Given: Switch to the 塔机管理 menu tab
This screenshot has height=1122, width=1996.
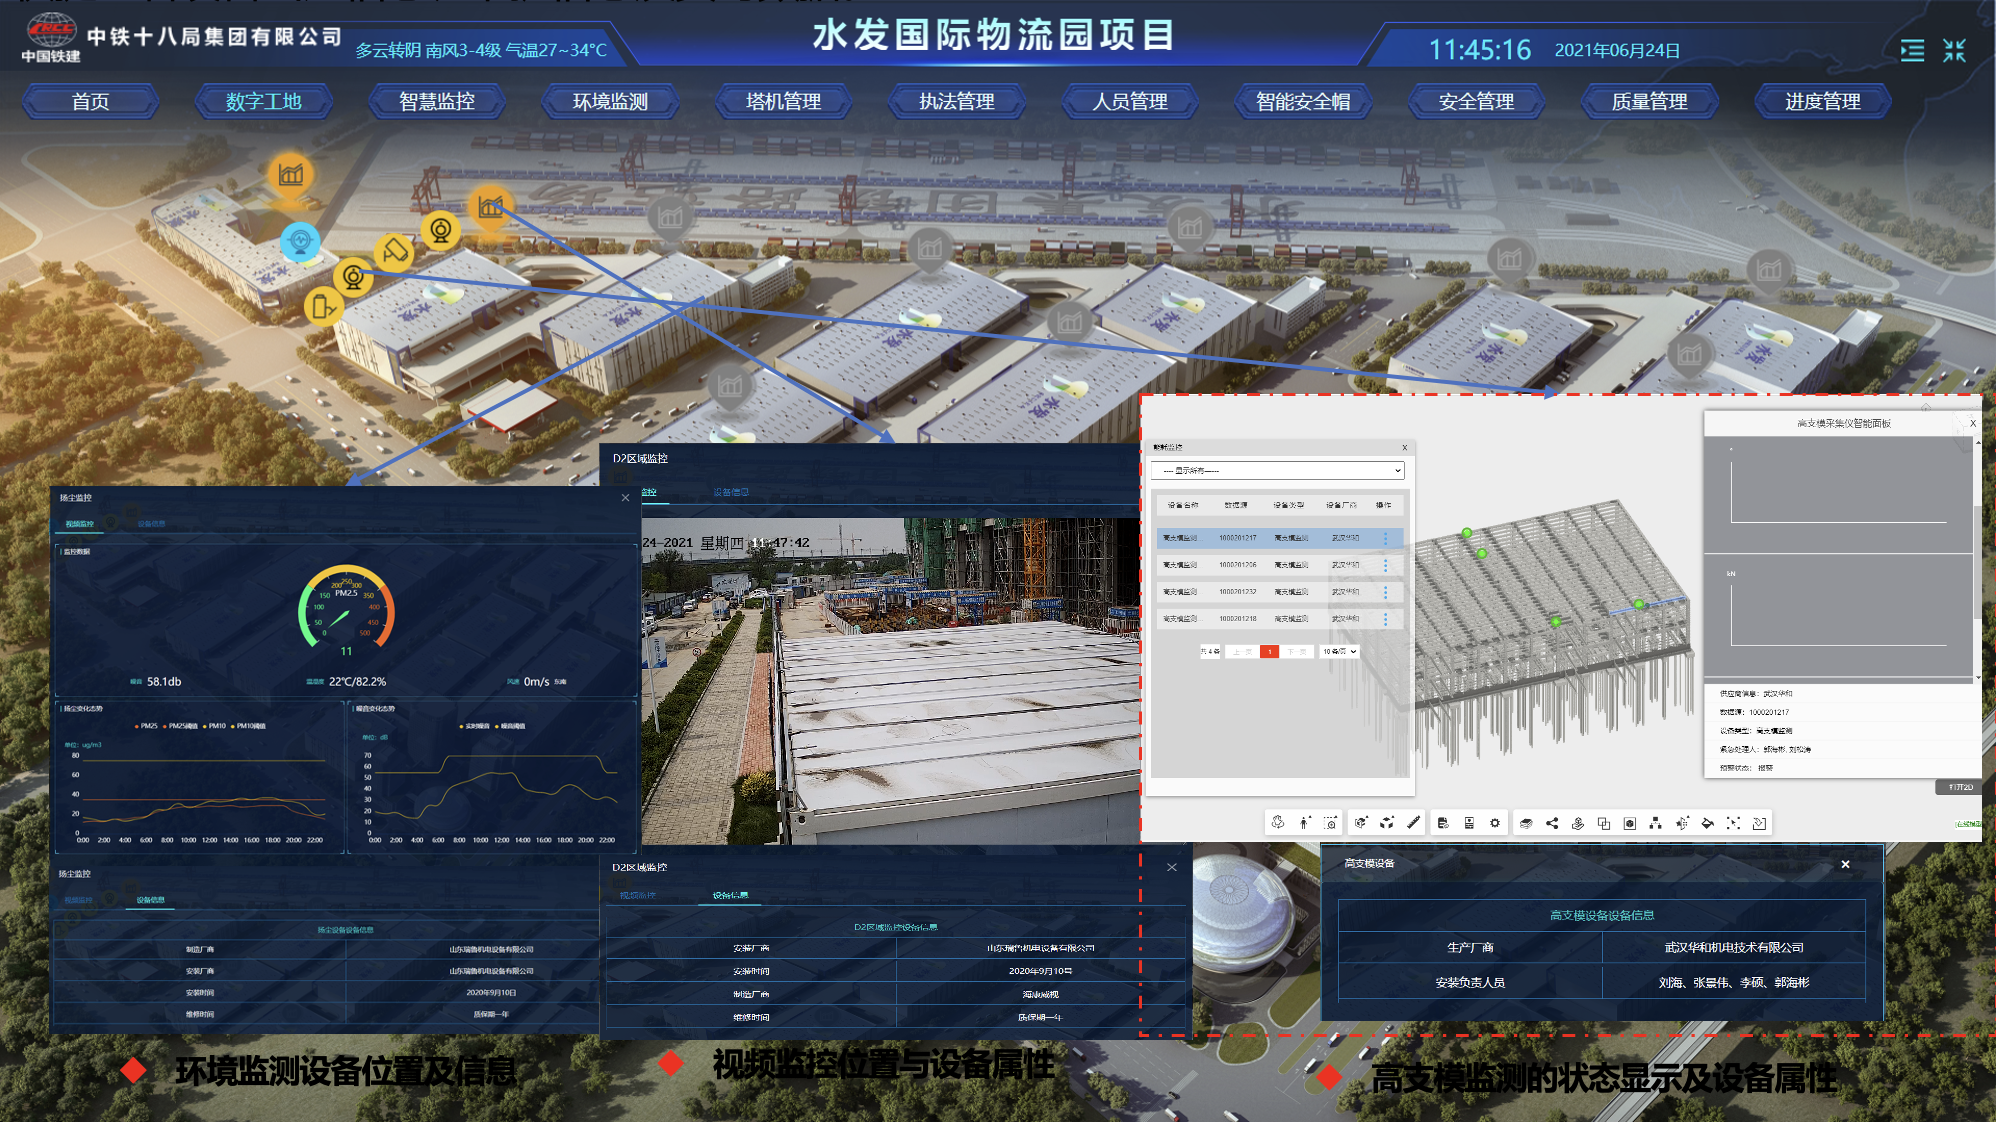Looking at the screenshot, I should [783, 101].
